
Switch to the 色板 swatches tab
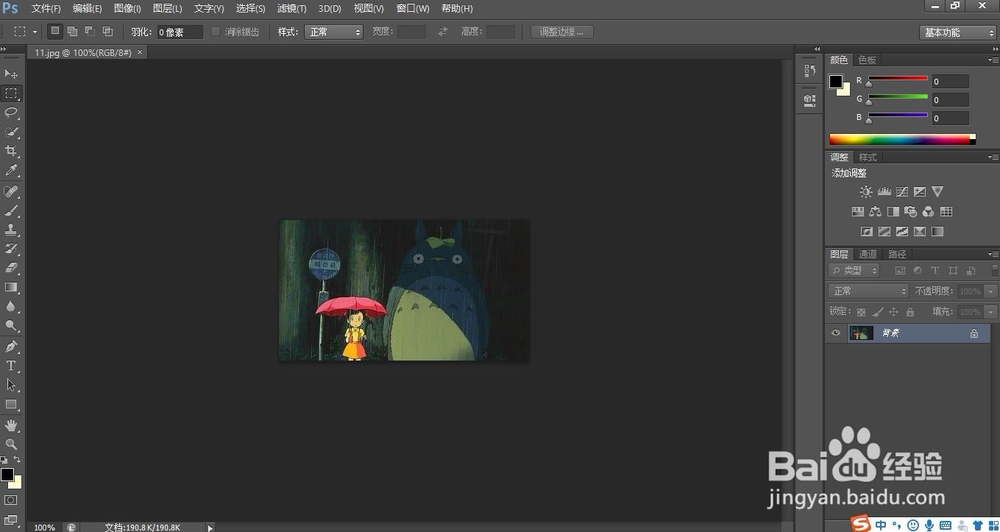click(867, 60)
